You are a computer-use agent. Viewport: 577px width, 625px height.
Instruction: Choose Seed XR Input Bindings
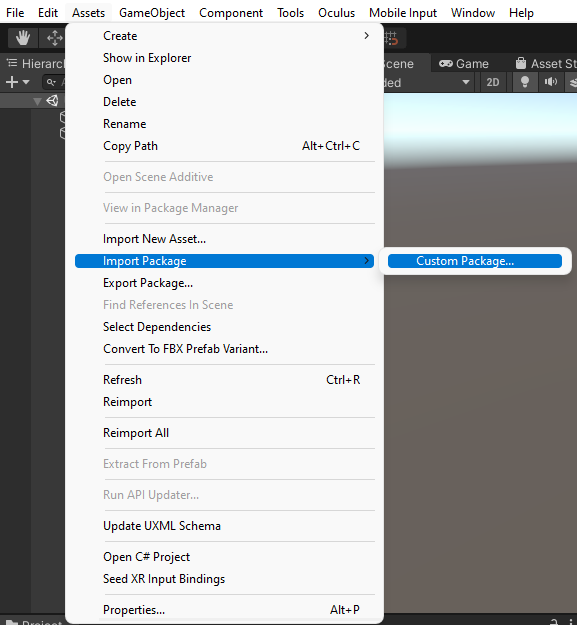(x=224, y=579)
